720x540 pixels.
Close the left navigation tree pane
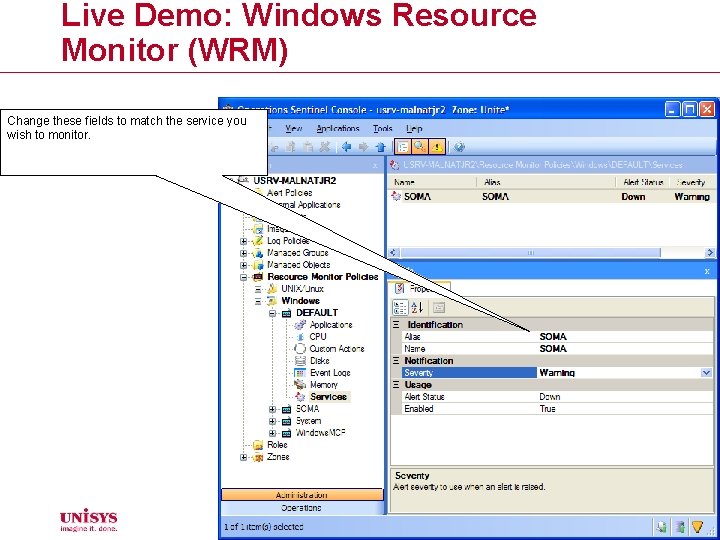(375, 165)
